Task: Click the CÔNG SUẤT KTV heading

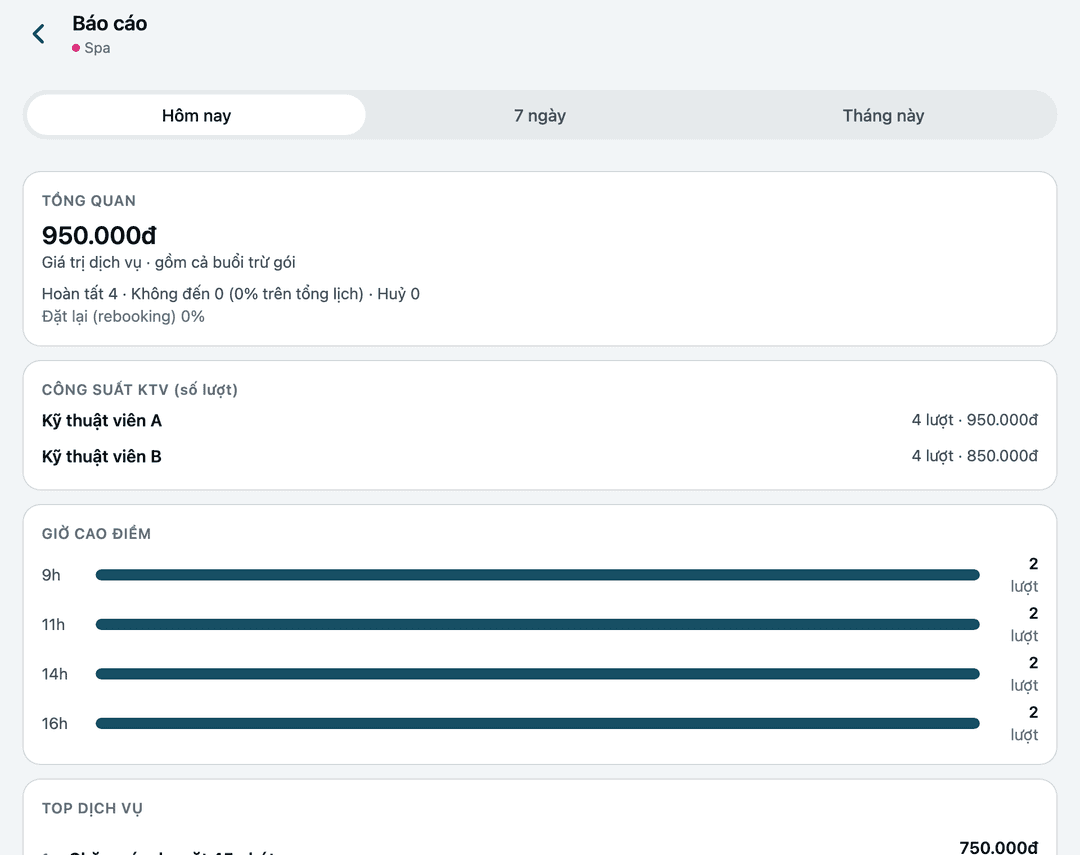Action: (x=140, y=390)
